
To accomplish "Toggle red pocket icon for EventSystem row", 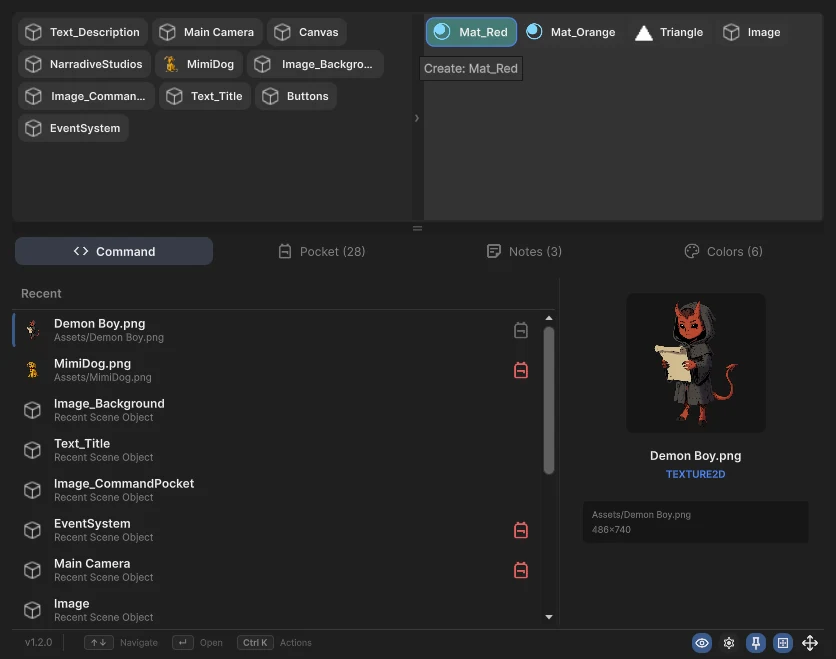I will coord(521,530).
